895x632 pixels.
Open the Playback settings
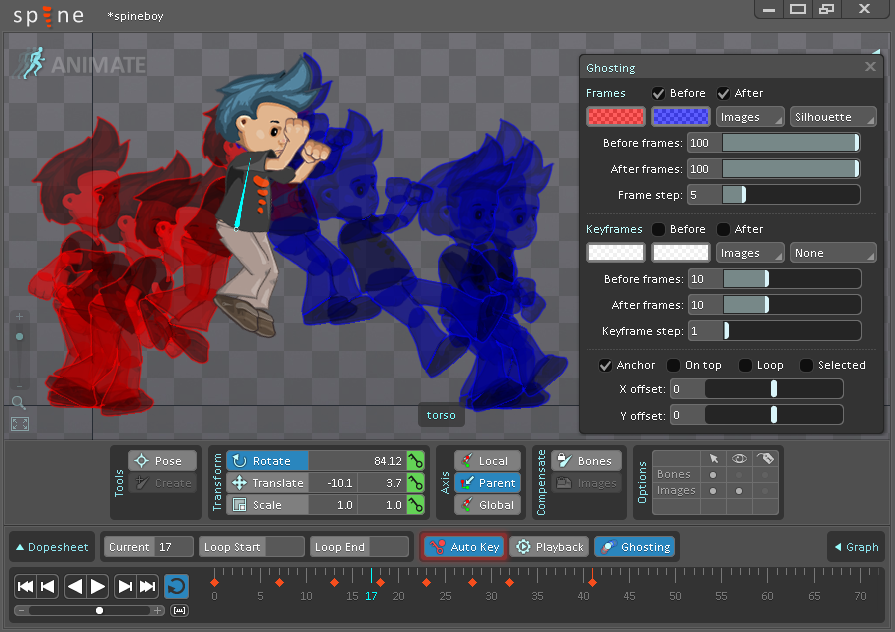click(x=549, y=547)
